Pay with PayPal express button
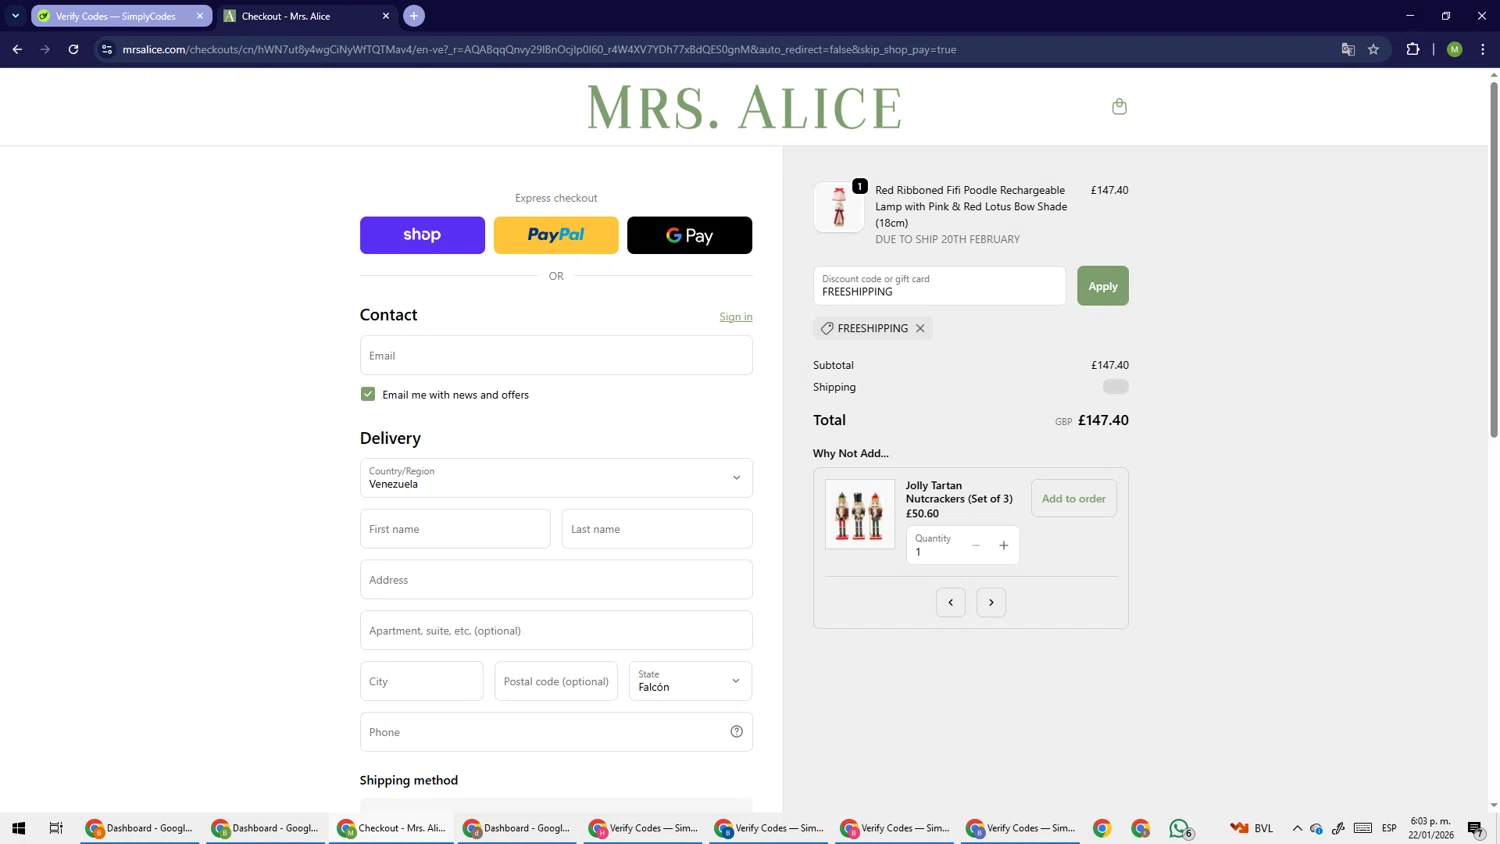The width and height of the screenshot is (1500, 844). coord(556,235)
